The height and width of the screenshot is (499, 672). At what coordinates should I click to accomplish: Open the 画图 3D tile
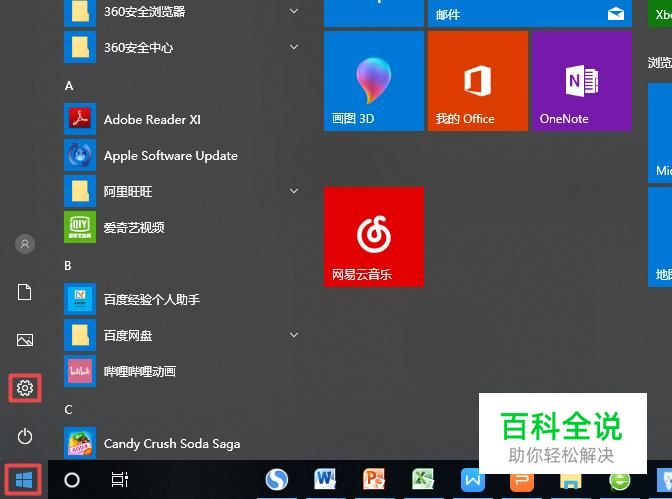374,81
